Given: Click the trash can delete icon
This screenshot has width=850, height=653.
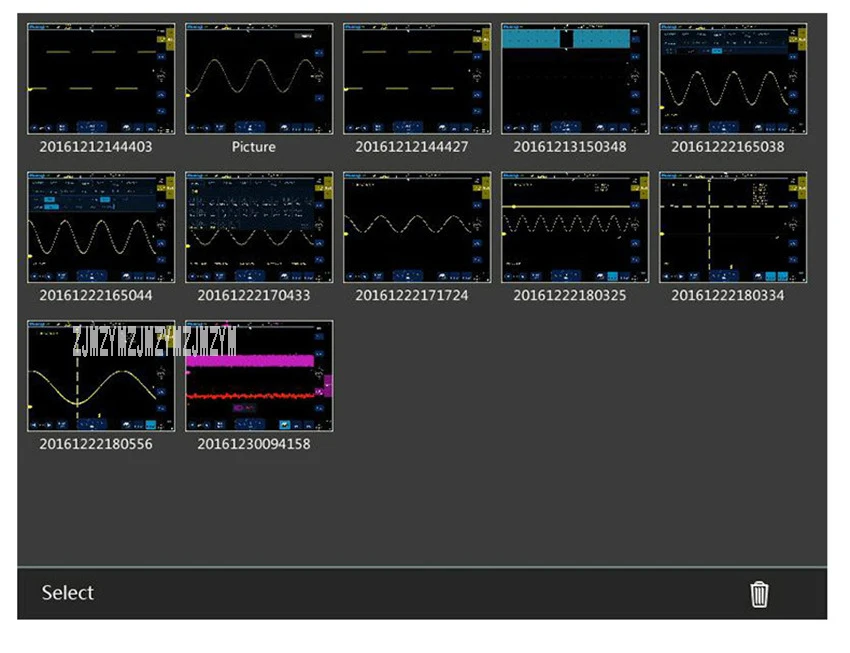Looking at the screenshot, I should (759, 594).
